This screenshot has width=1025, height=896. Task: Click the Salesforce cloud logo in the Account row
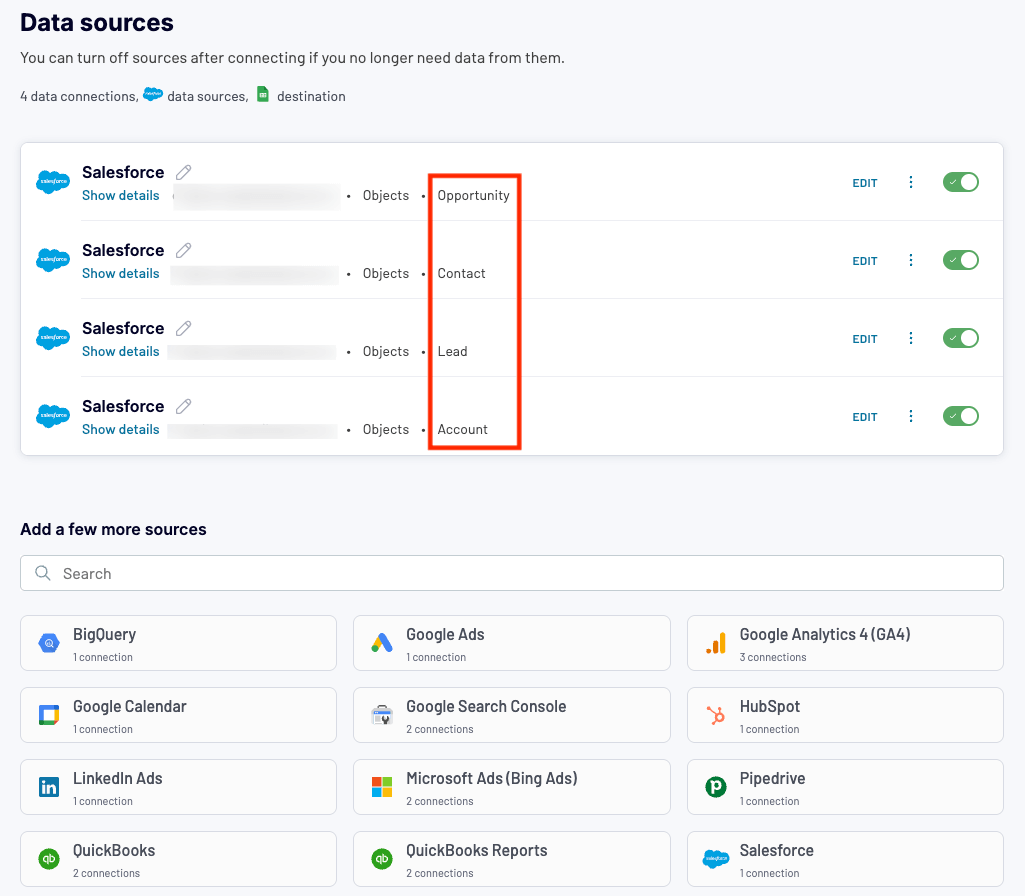point(53,416)
